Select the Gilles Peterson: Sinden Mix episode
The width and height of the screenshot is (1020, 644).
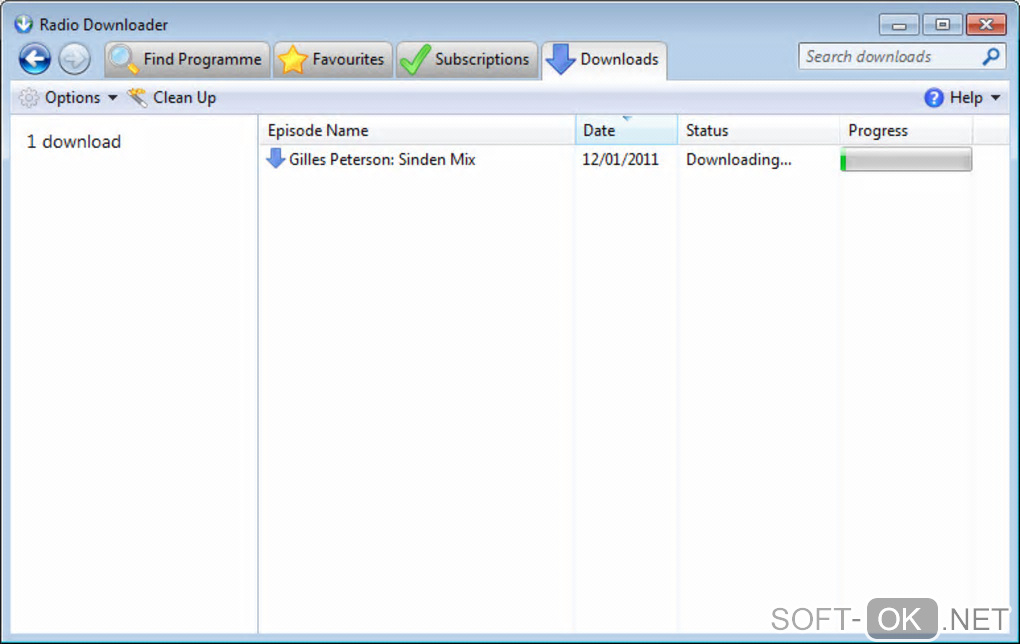[x=382, y=159]
